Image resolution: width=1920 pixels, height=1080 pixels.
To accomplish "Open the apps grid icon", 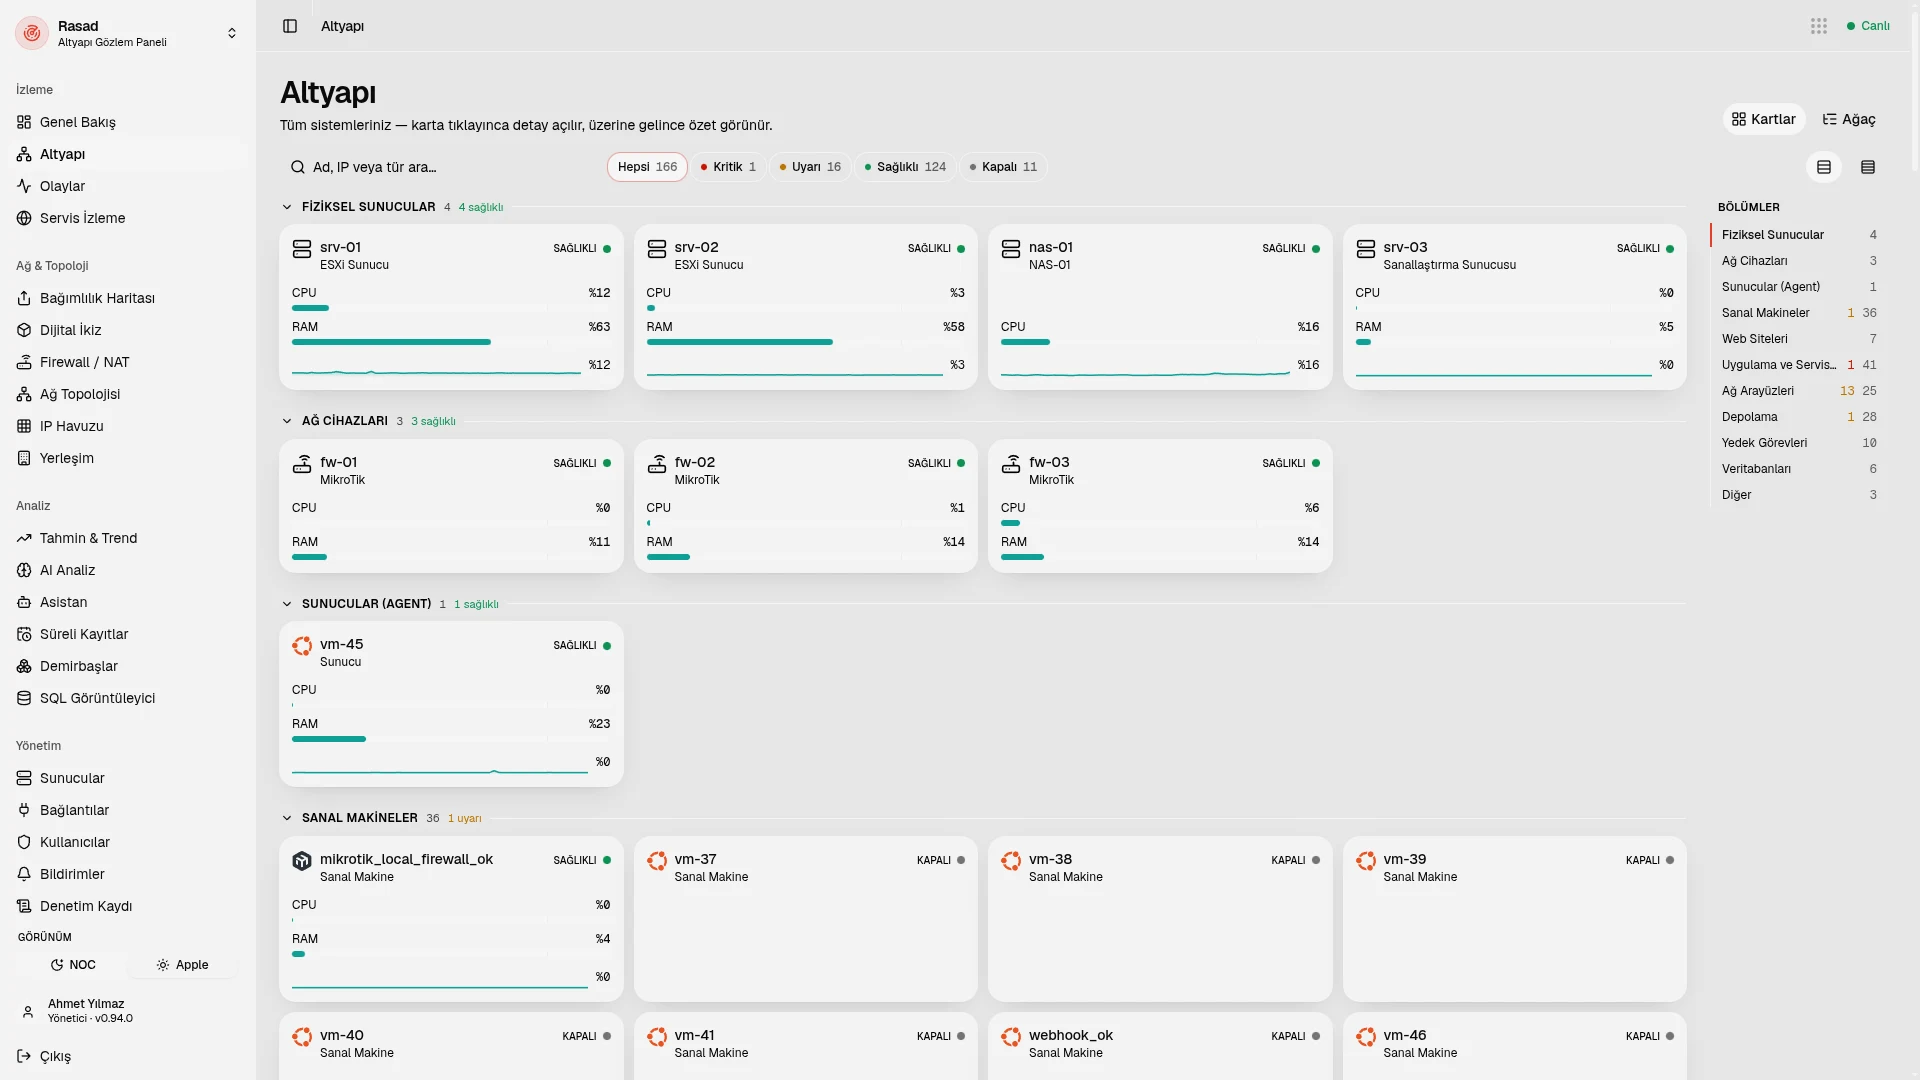I will (x=1819, y=26).
